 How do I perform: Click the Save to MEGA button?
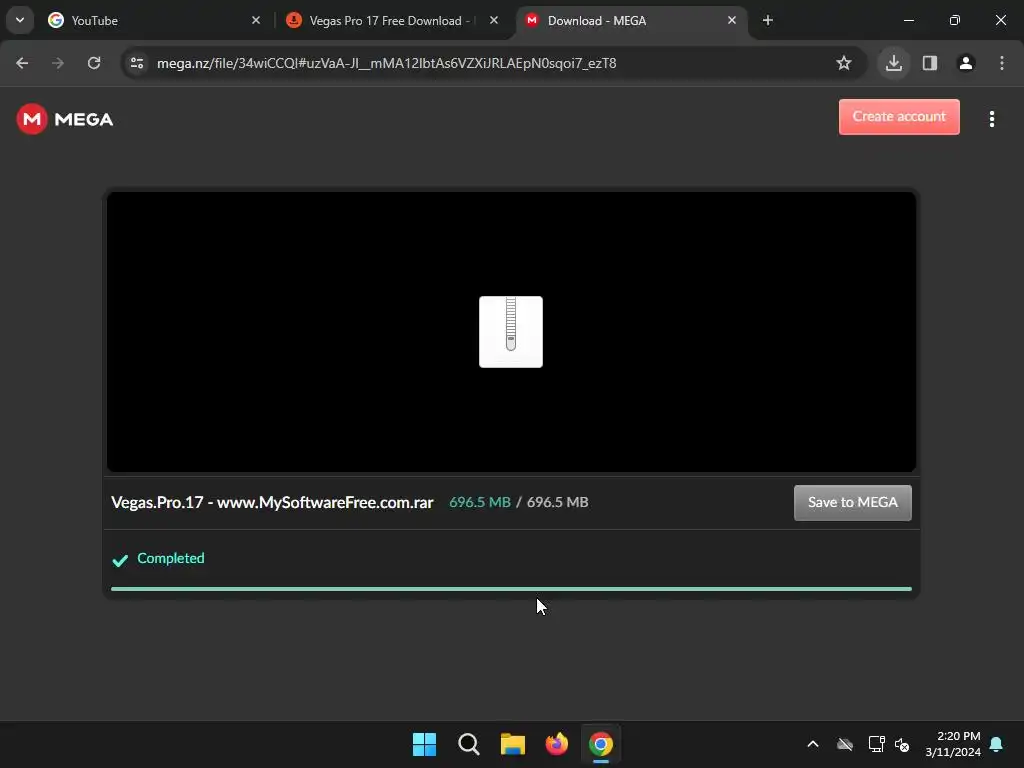click(852, 503)
